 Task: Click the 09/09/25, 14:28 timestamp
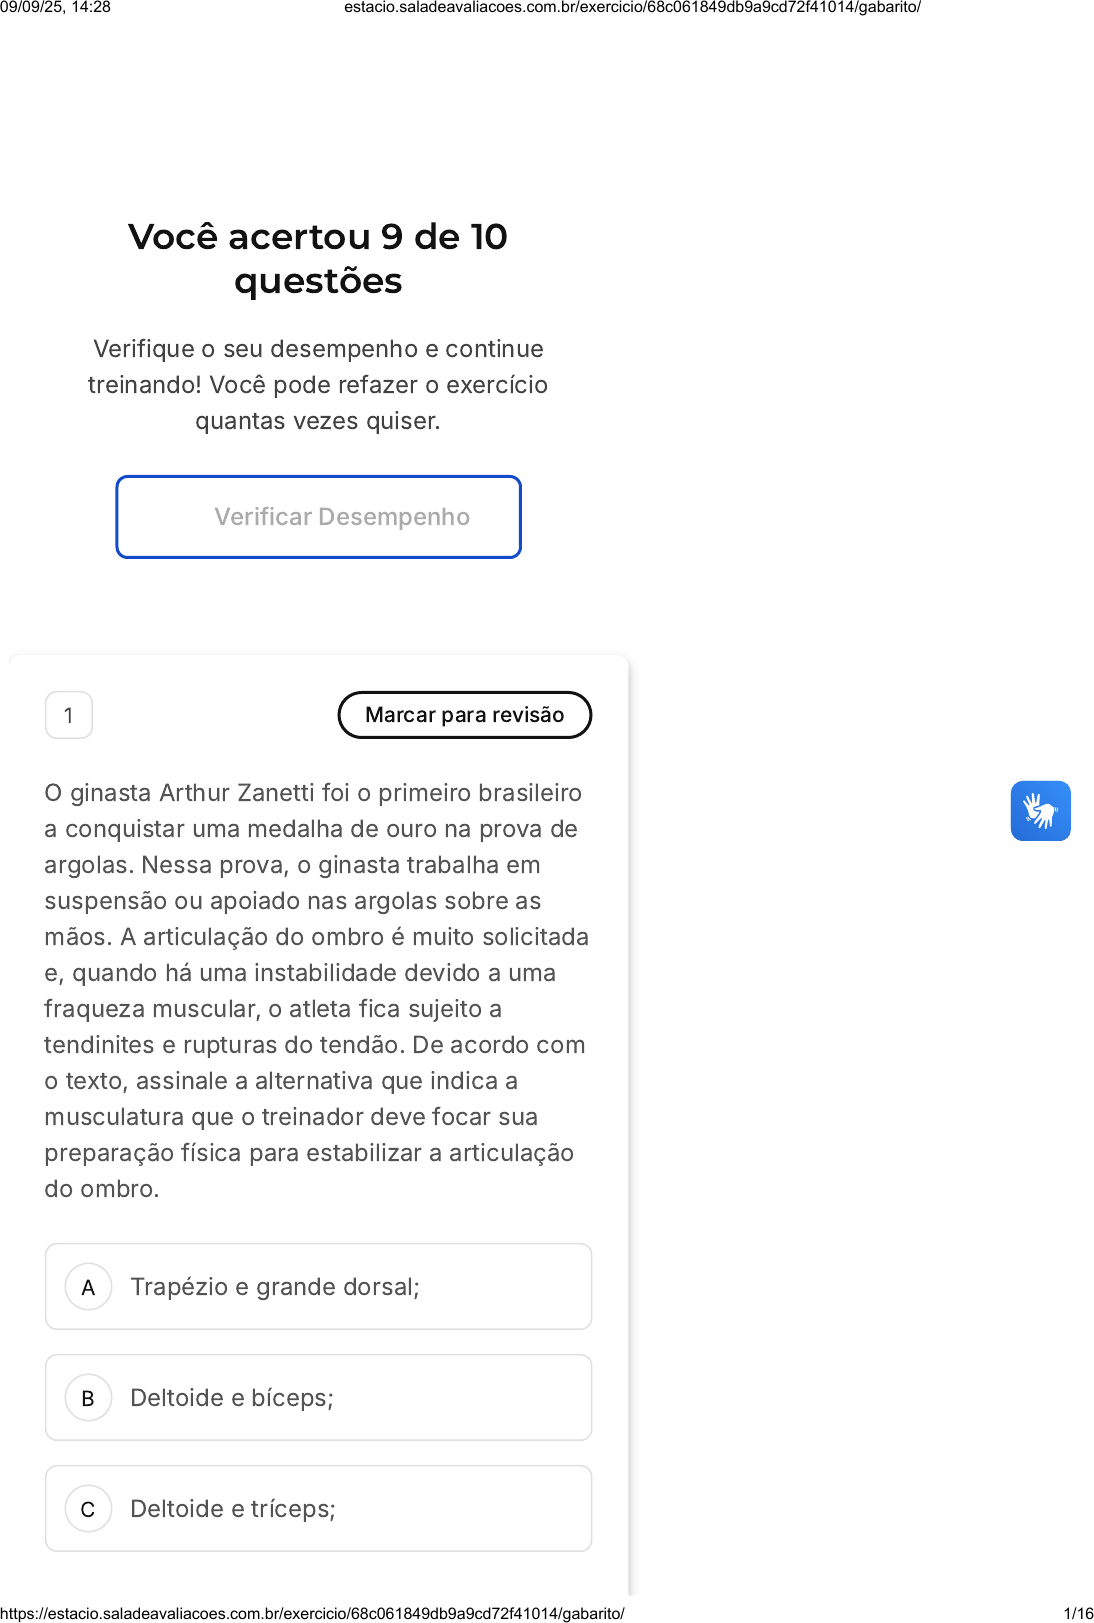click(x=56, y=8)
